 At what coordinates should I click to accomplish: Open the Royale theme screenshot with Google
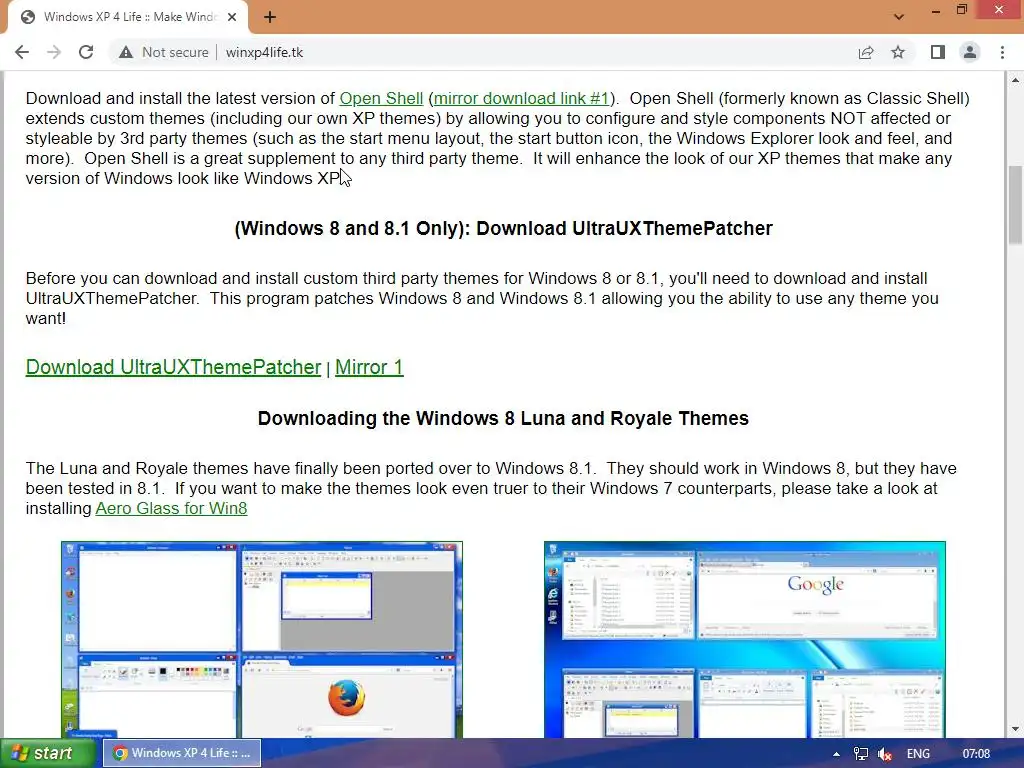point(744,639)
